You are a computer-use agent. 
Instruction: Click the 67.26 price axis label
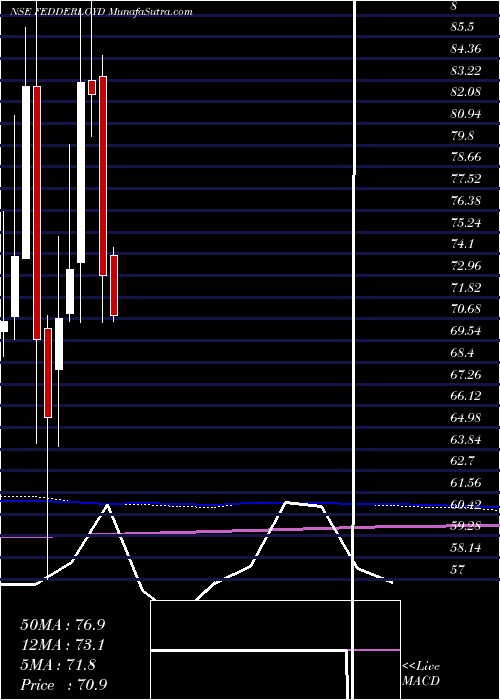(x=466, y=375)
